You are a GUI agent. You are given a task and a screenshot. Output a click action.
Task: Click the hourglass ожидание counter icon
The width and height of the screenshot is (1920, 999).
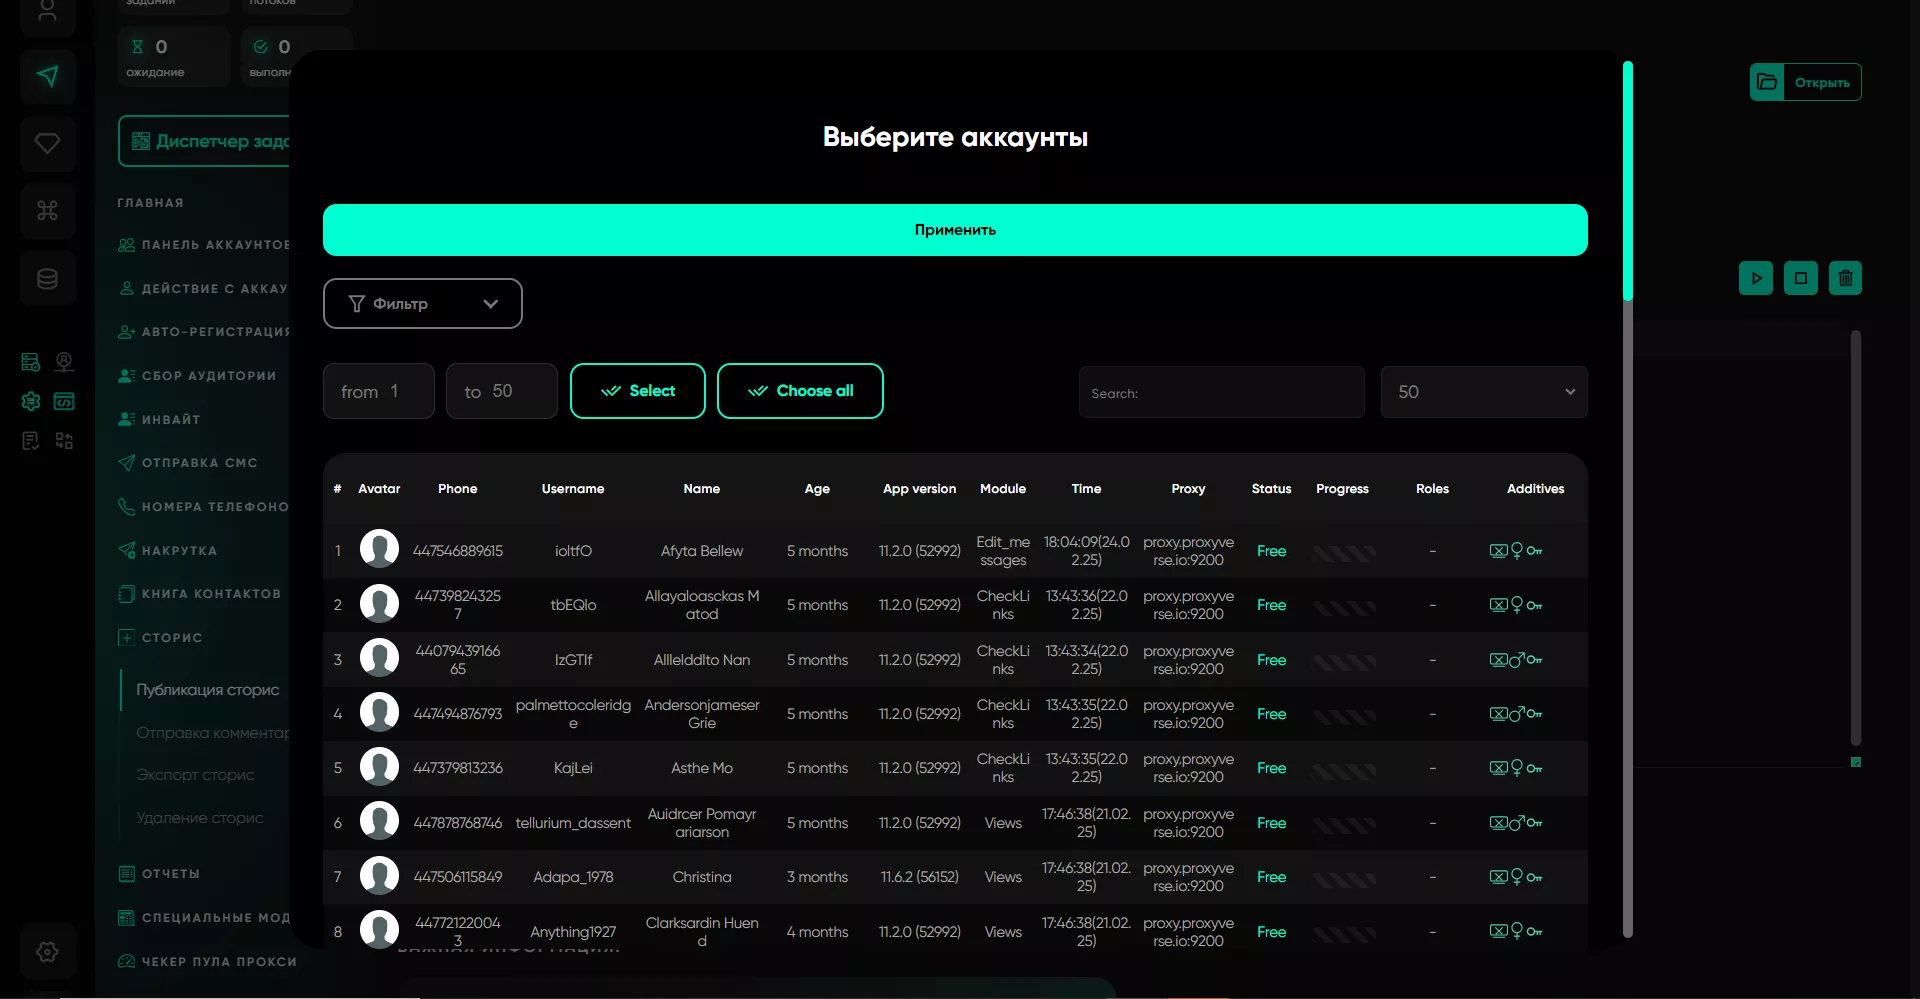click(x=138, y=46)
